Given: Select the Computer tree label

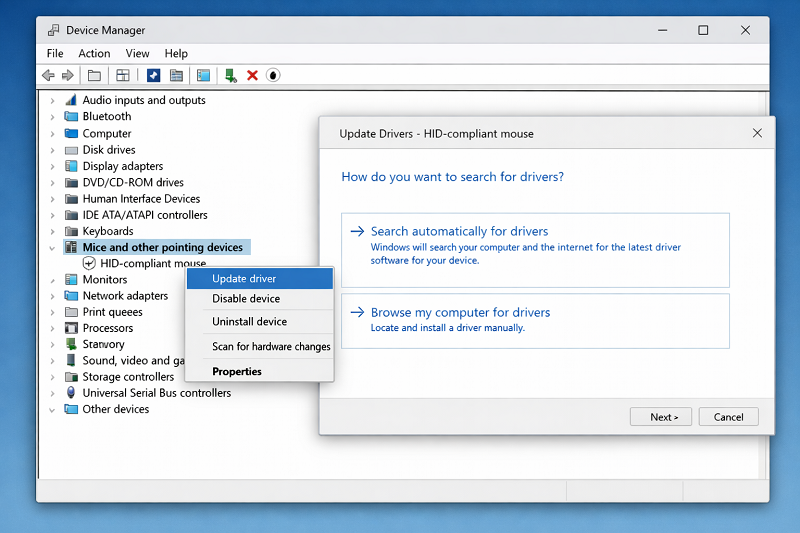Looking at the screenshot, I should 107,134.
